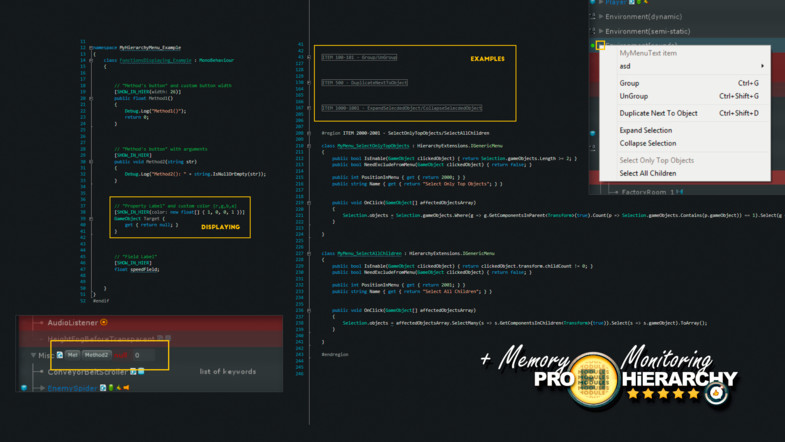Image resolution: width=785 pixels, height=442 pixels.
Task: Click the green dot on Environment(sounds) row
Action: pos(593,45)
